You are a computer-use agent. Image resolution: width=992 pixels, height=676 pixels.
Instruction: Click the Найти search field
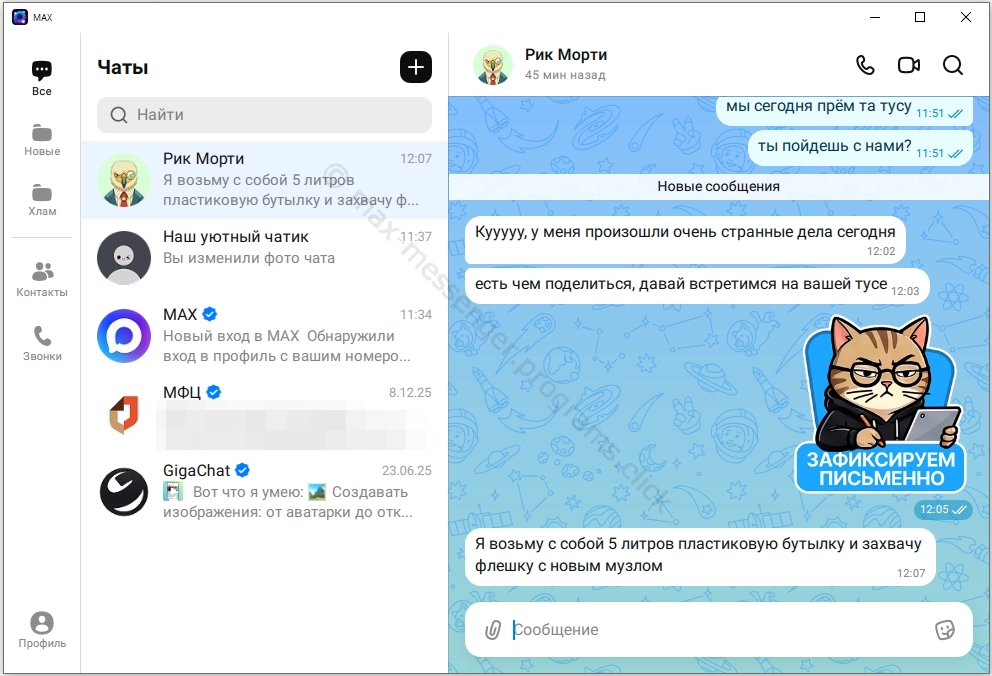pyautogui.click(x=265, y=115)
